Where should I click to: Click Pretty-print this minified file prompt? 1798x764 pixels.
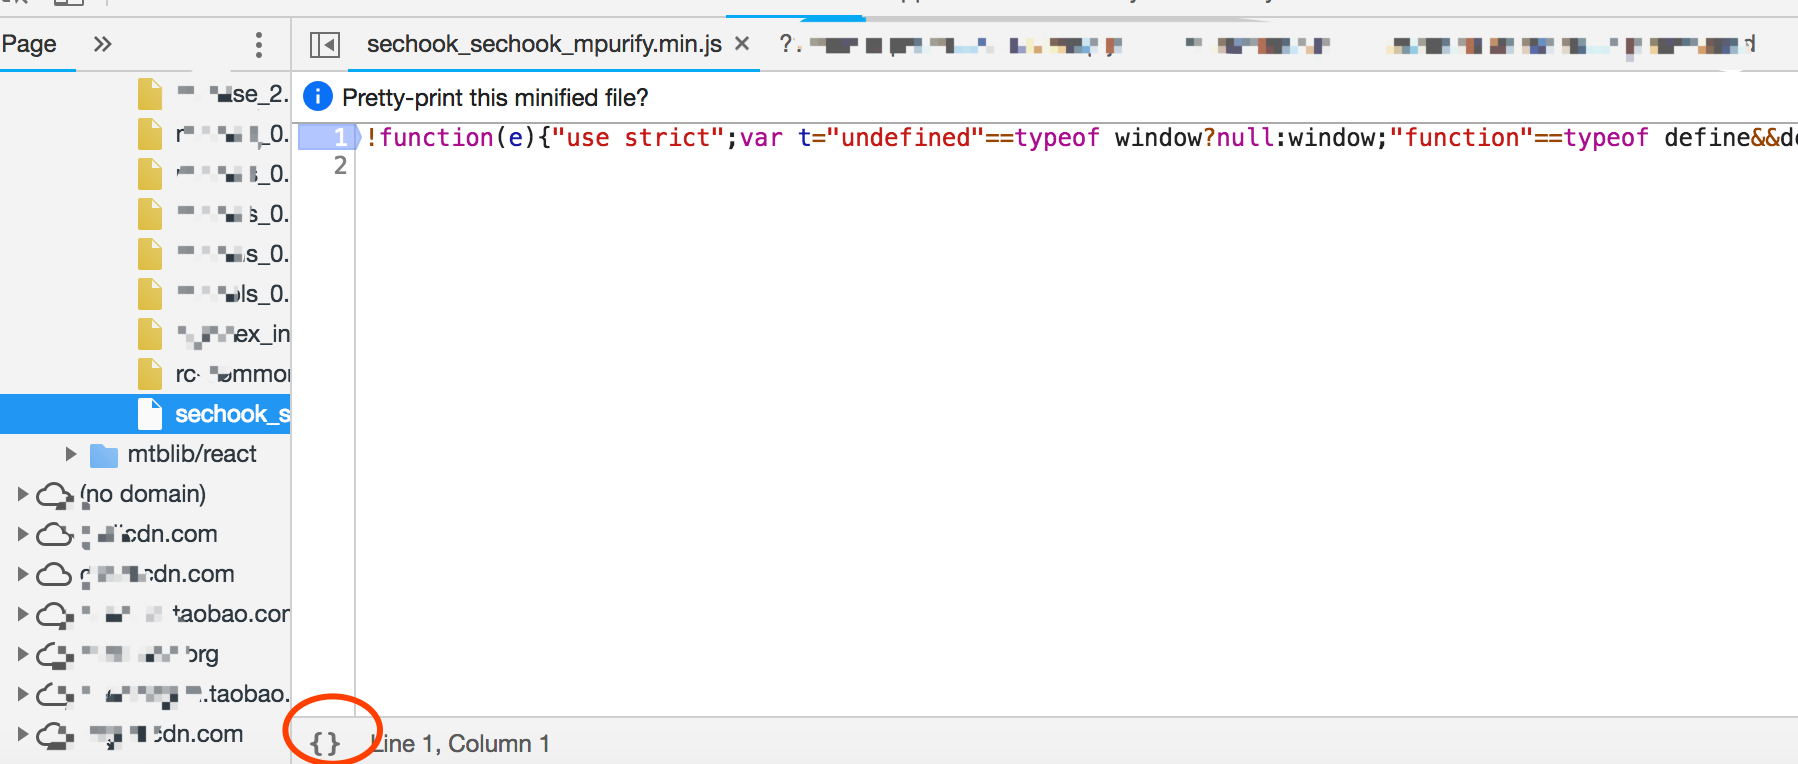point(495,97)
